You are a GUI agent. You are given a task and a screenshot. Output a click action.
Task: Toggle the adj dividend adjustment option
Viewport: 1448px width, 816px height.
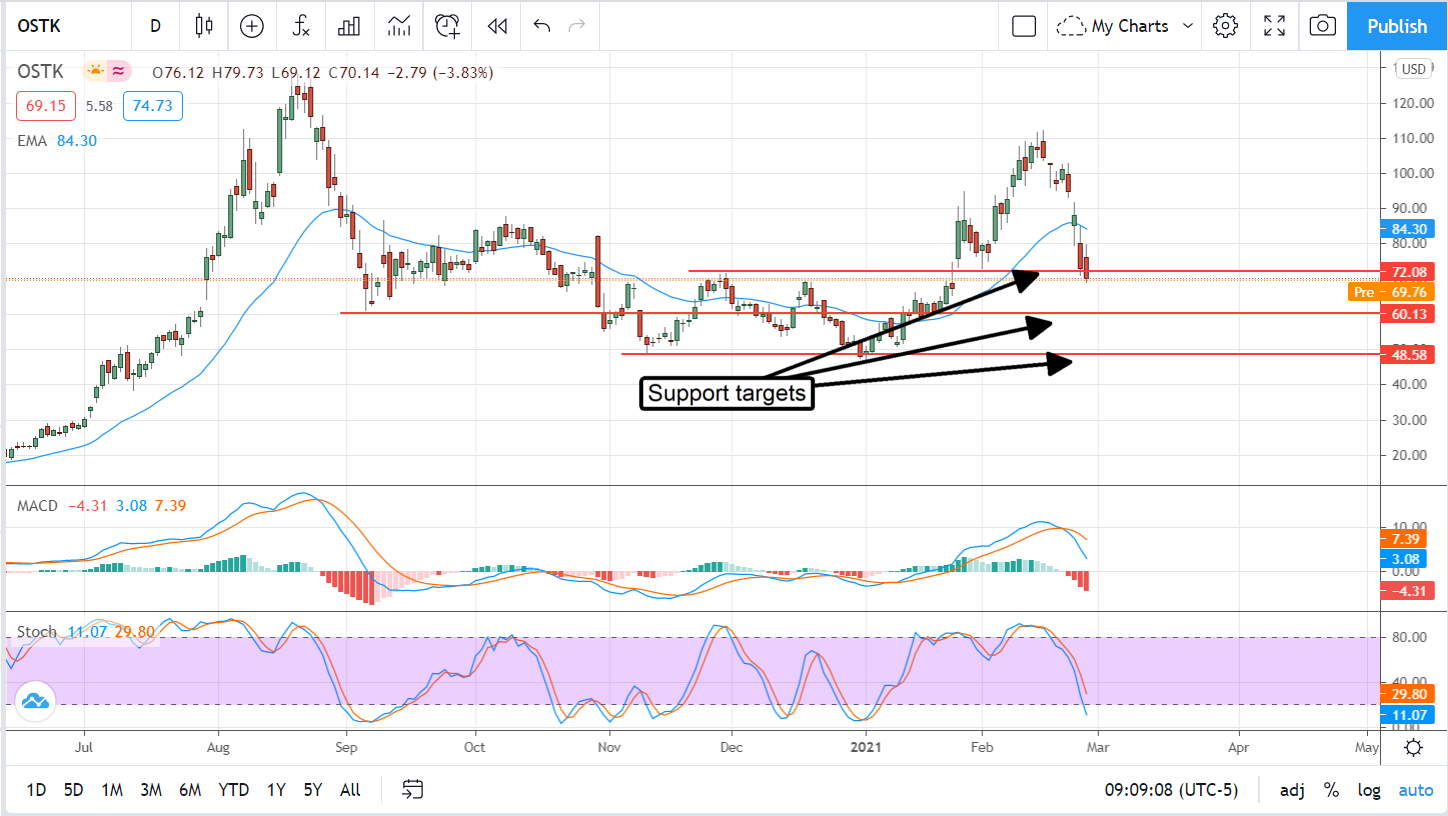1291,790
